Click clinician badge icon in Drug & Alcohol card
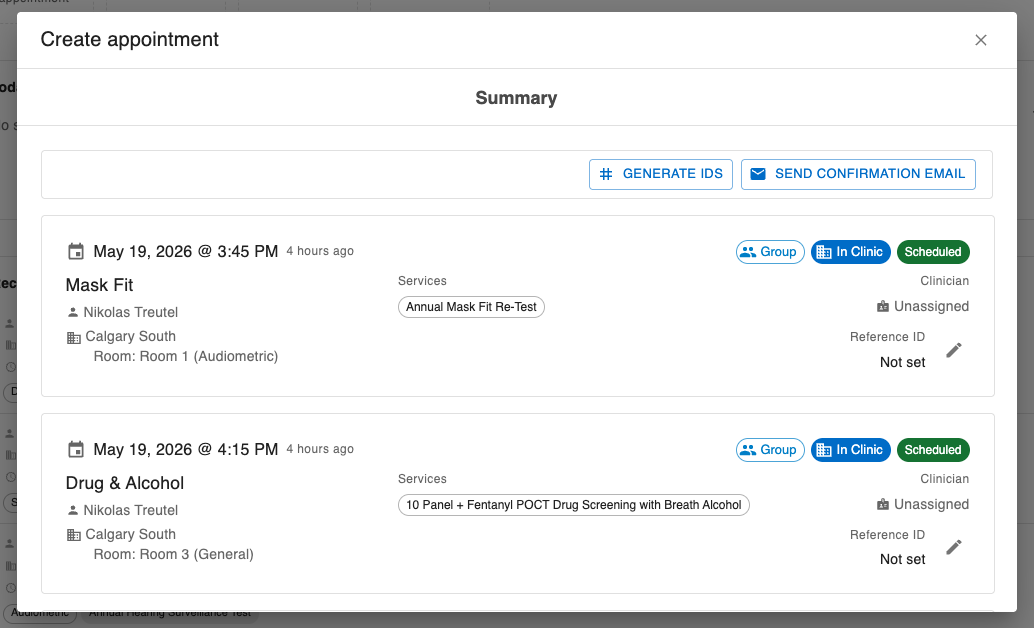This screenshot has width=1034, height=628. [883, 504]
